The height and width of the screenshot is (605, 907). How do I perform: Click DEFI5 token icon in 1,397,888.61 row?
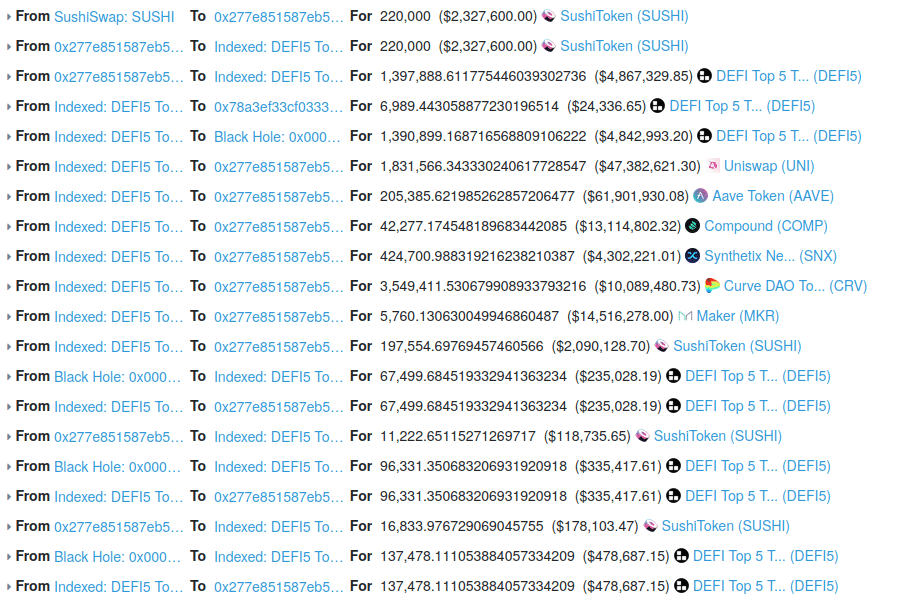click(704, 76)
